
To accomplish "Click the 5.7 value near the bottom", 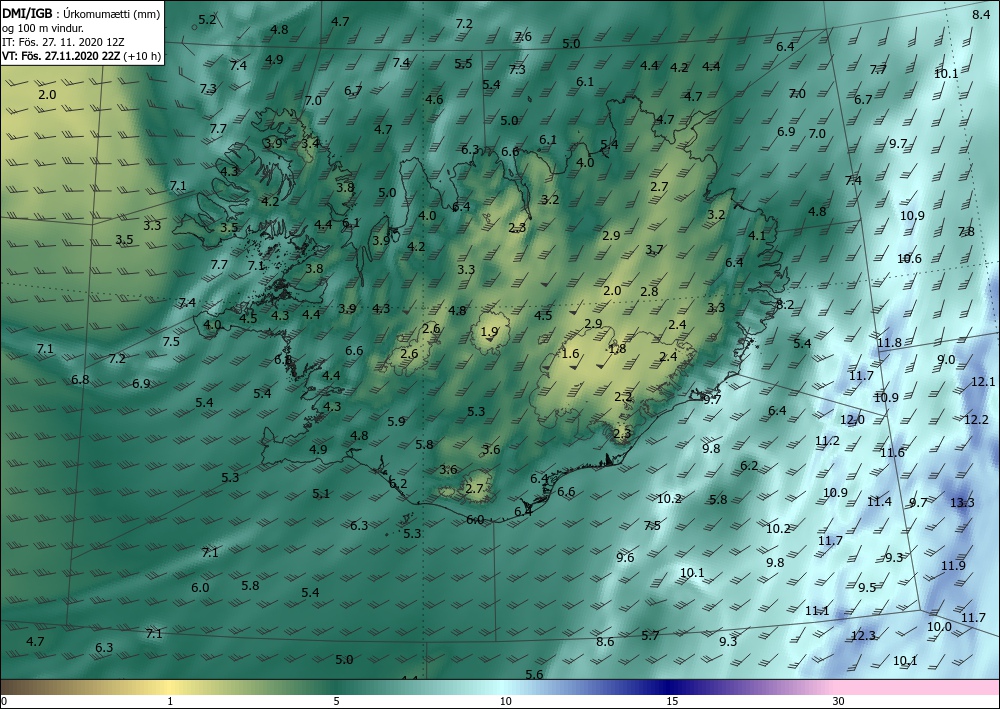I will tap(651, 635).
